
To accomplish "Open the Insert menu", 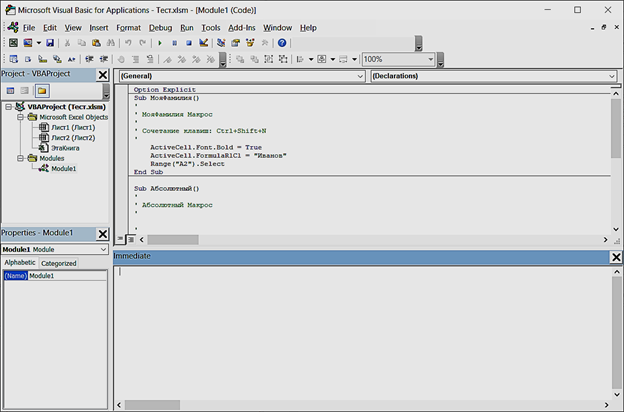I will pyautogui.click(x=98, y=28).
